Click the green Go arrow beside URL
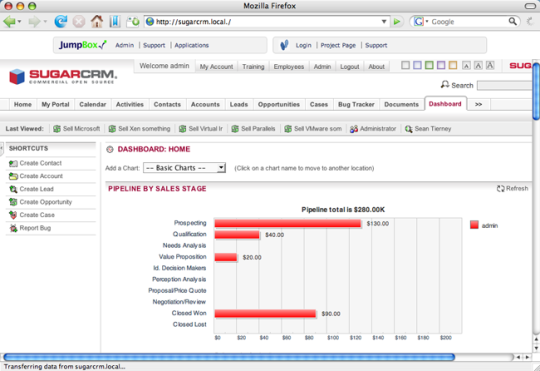This screenshot has height=371, width=540. 397,22
